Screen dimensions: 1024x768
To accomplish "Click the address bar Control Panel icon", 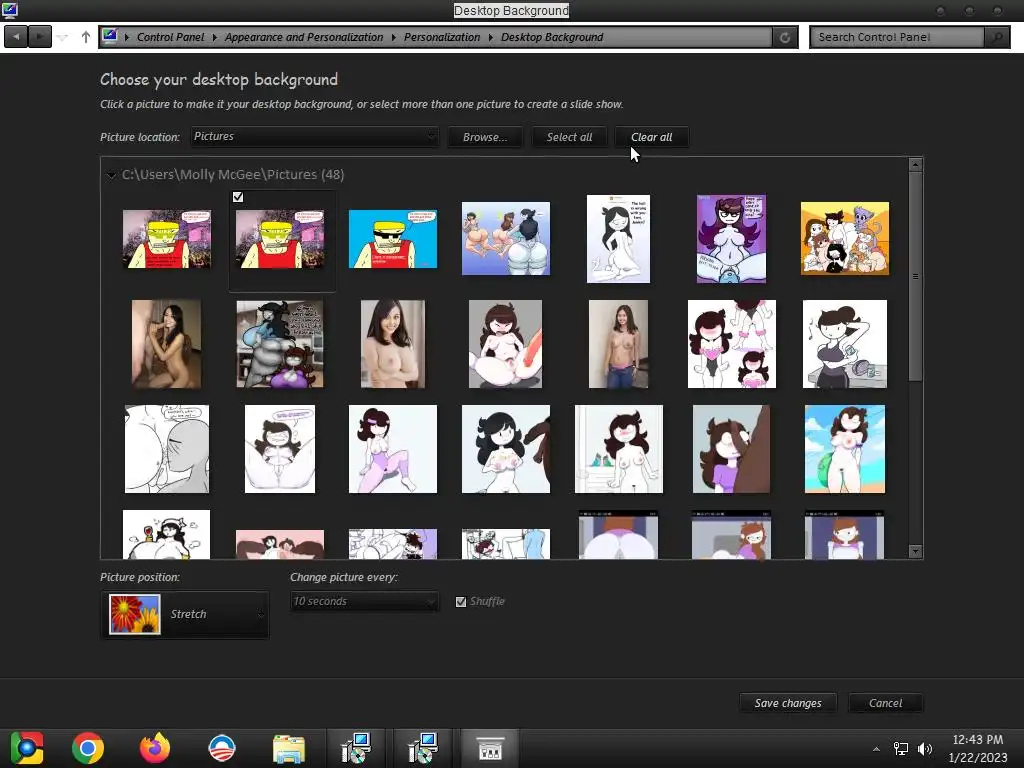I will [x=110, y=36].
